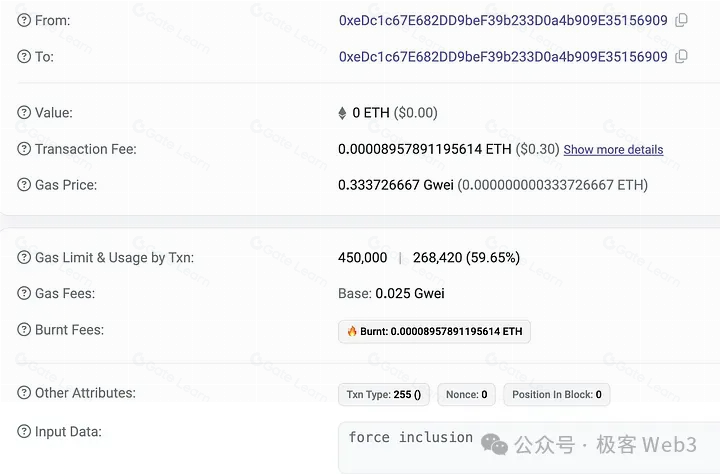Click the 0 ETH ($0.00) value
The height and width of the screenshot is (474, 720).
pos(395,113)
